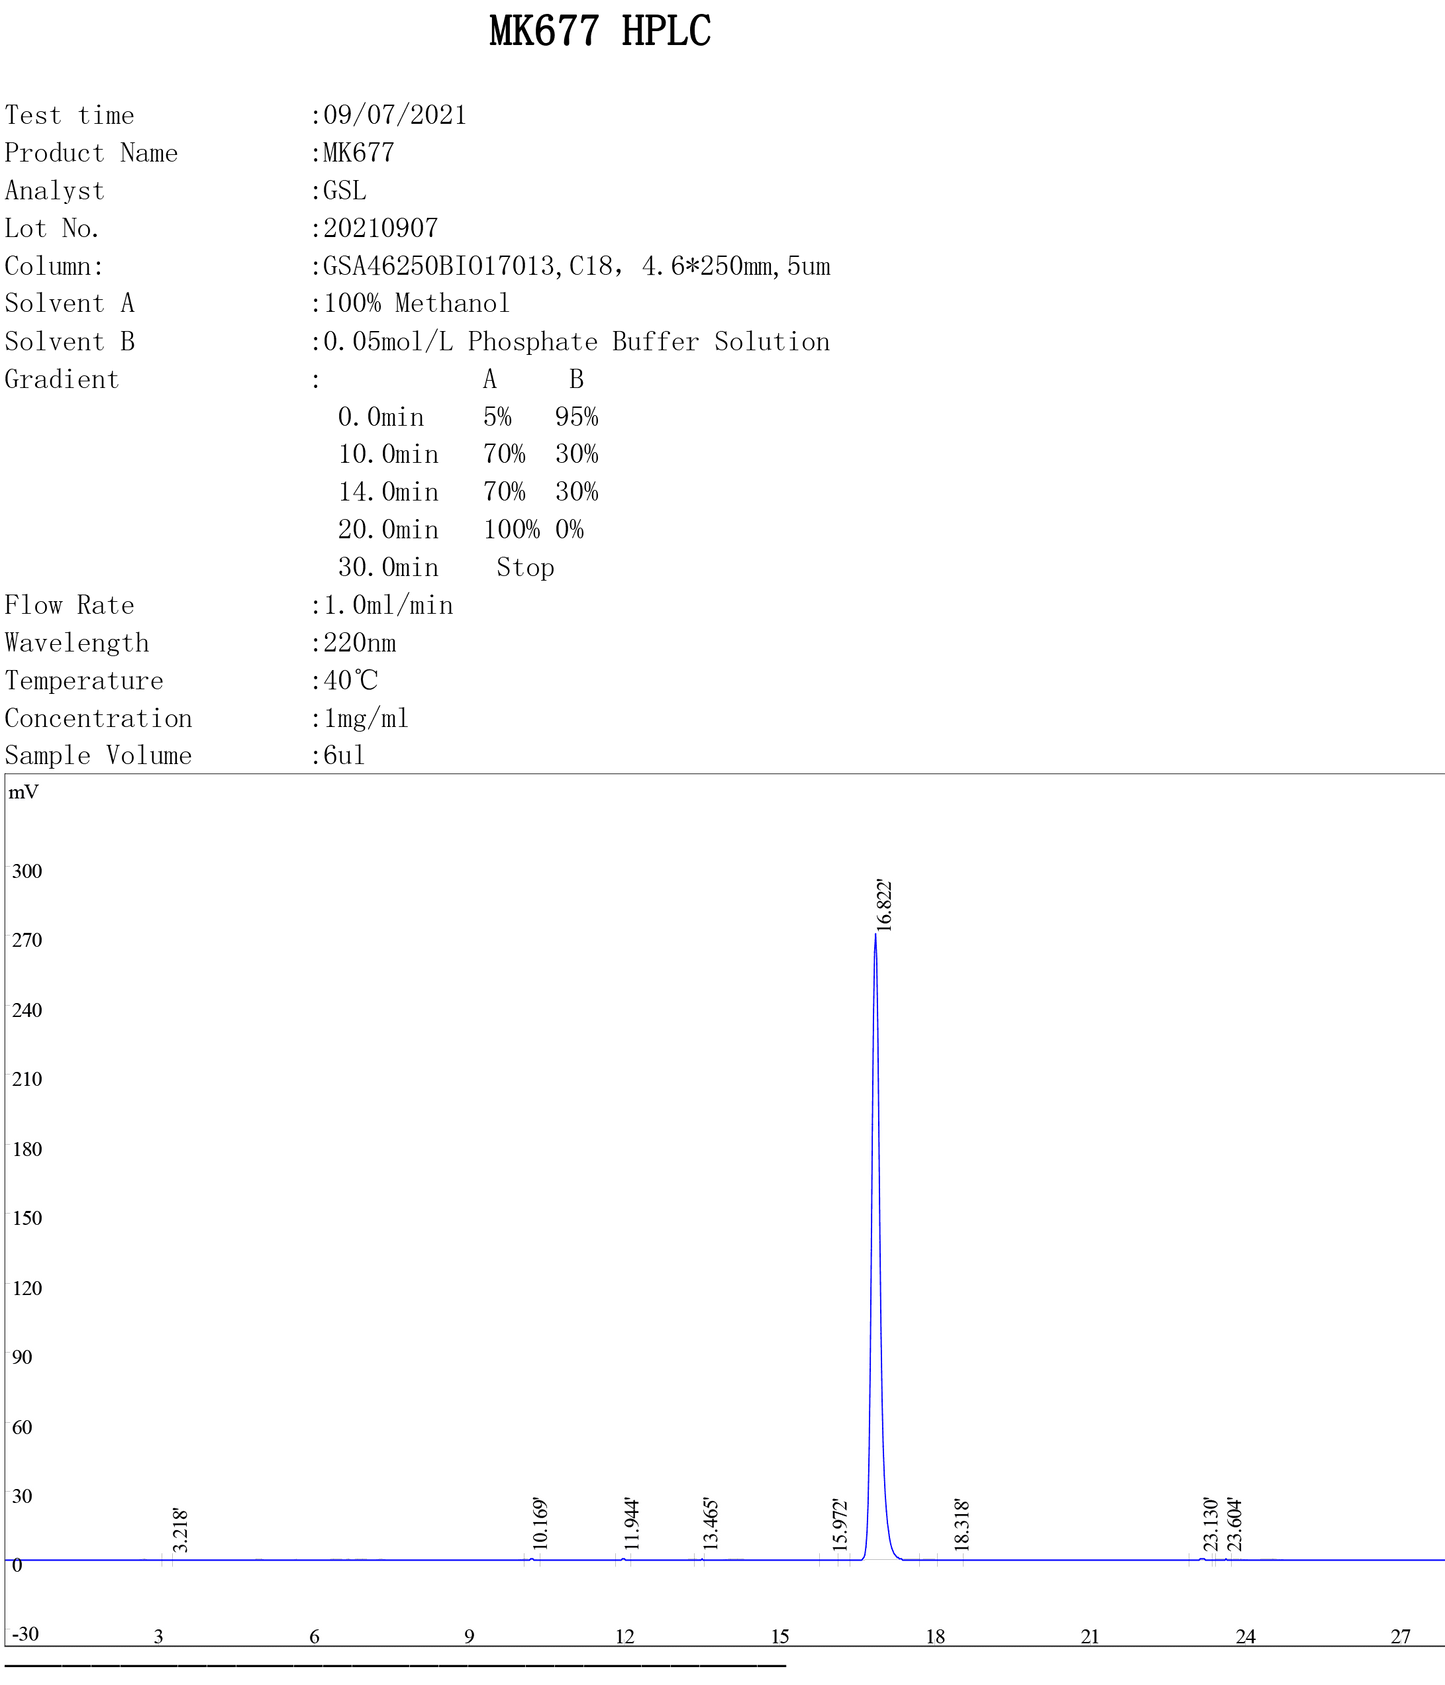The image size is (1445, 1685).
Task: Click the peak label 23.604'
Action: [1235, 1524]
